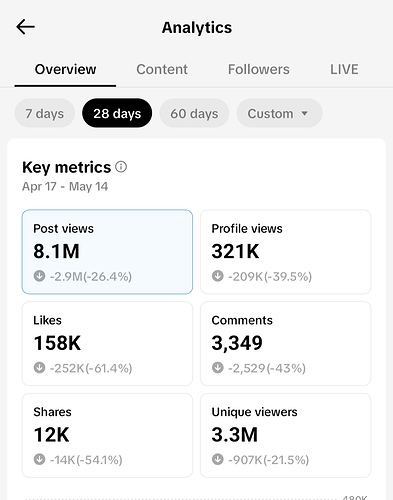The height and width of the screenshot is (500, 393).
Task: Select the Unique viewers metric card
Action: pyautogui.click(x=286, y=435)
